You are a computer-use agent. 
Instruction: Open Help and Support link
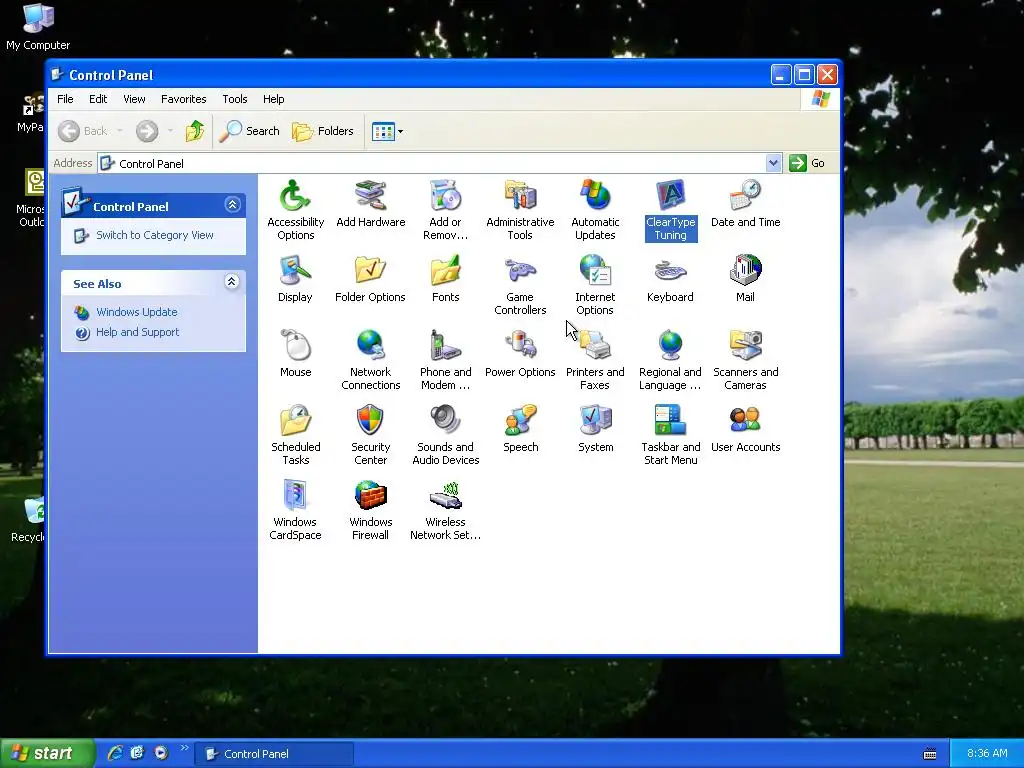(x=137, y=332)
